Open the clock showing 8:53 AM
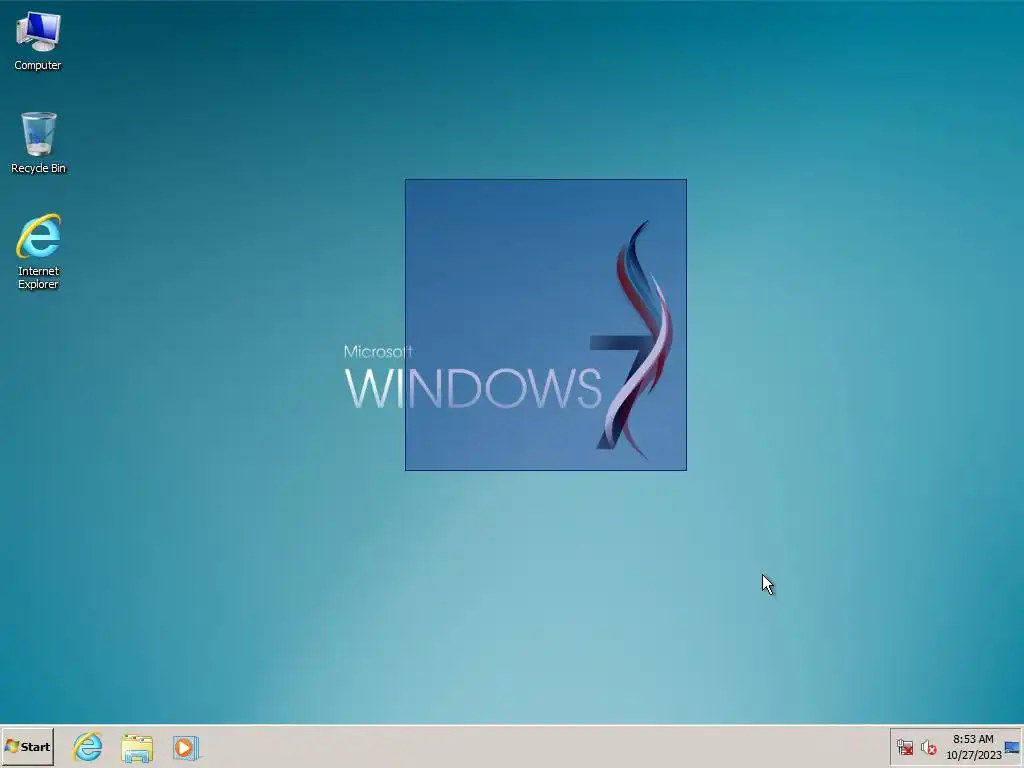 tap(973, 747)
